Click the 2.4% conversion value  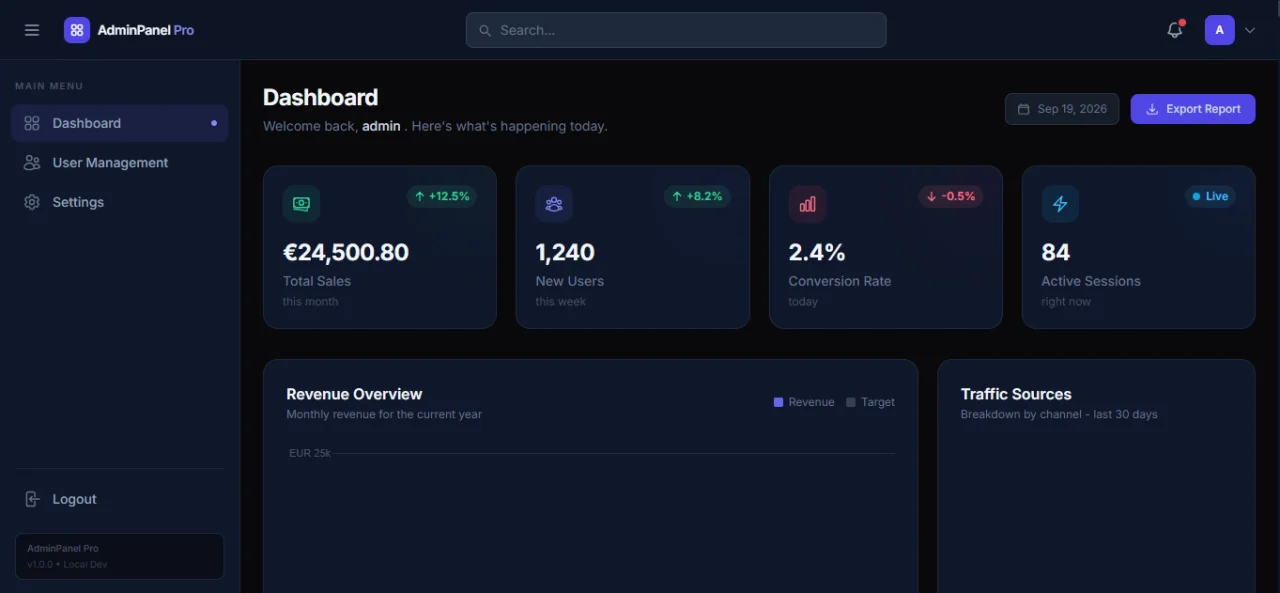[x=817, y=252]
